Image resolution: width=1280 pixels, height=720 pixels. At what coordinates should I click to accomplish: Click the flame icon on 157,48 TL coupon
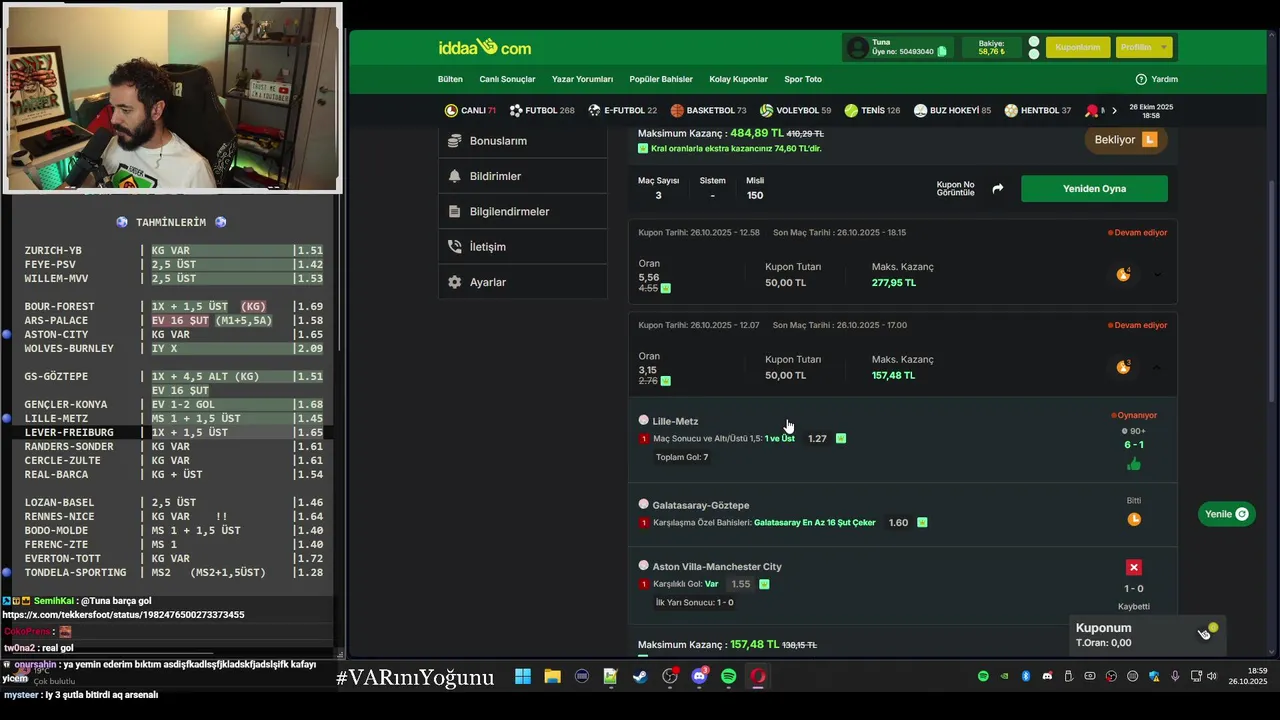(1124, 367)
